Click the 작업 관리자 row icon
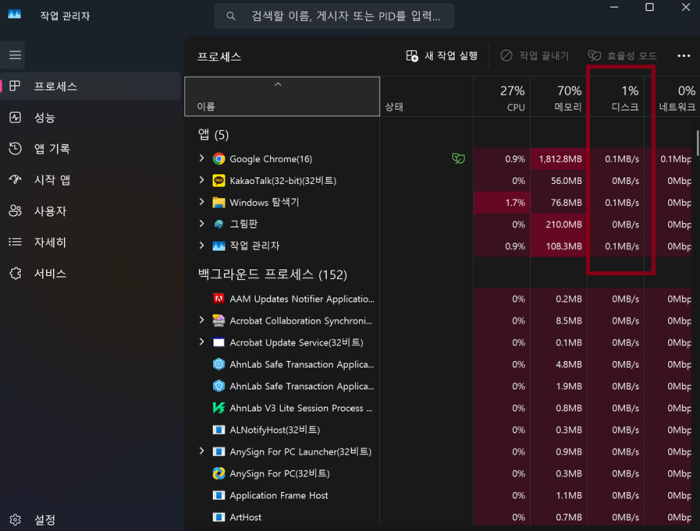The height and width of the screenshot is (531, 700). click(219, 246)
